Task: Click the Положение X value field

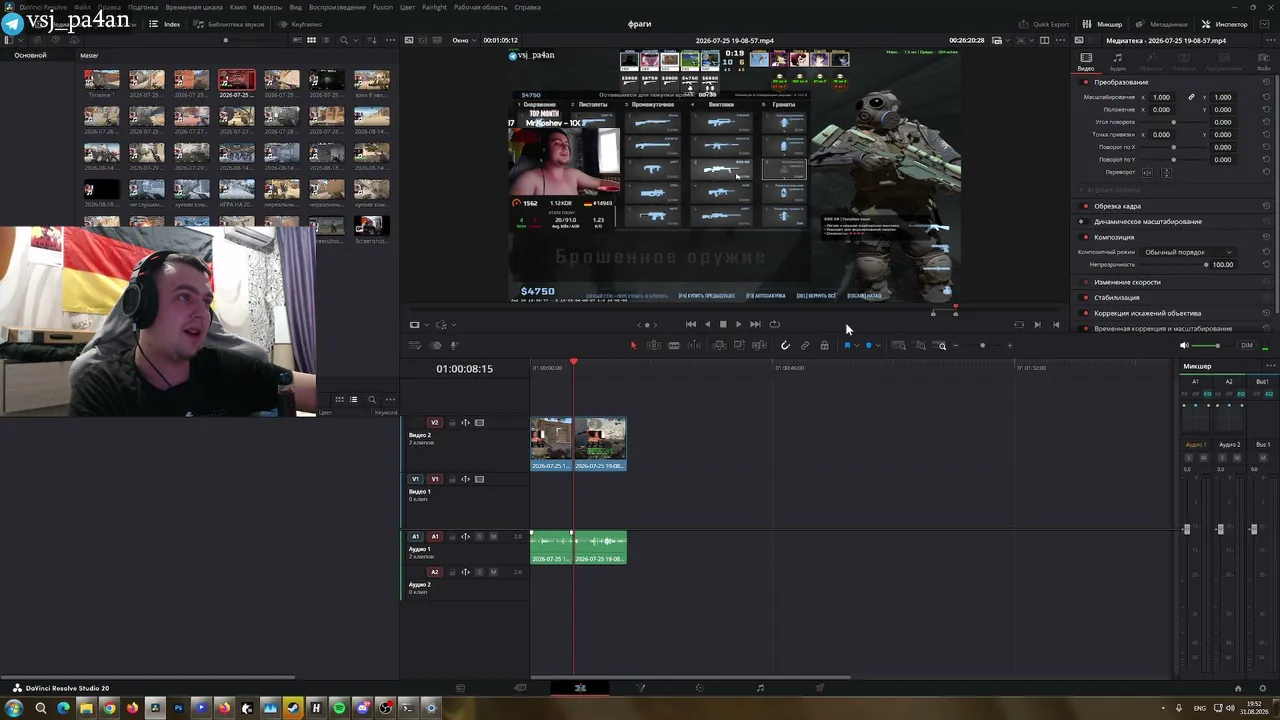Action: click(x=1161, y=109)
